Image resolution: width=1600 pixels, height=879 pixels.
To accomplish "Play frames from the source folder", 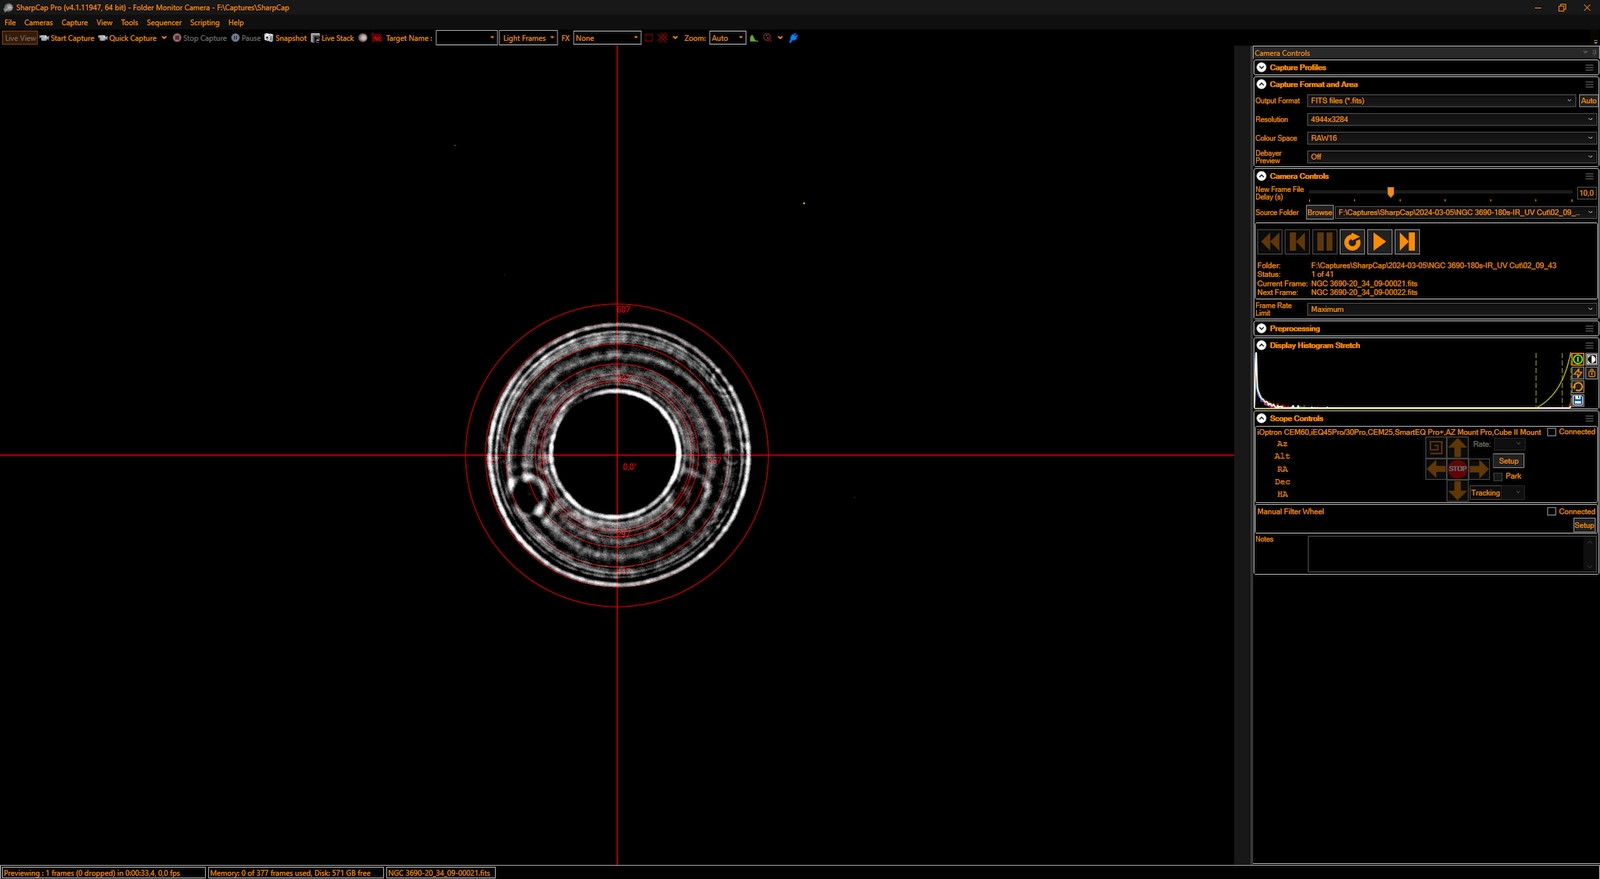I will tap(1379, 241).
